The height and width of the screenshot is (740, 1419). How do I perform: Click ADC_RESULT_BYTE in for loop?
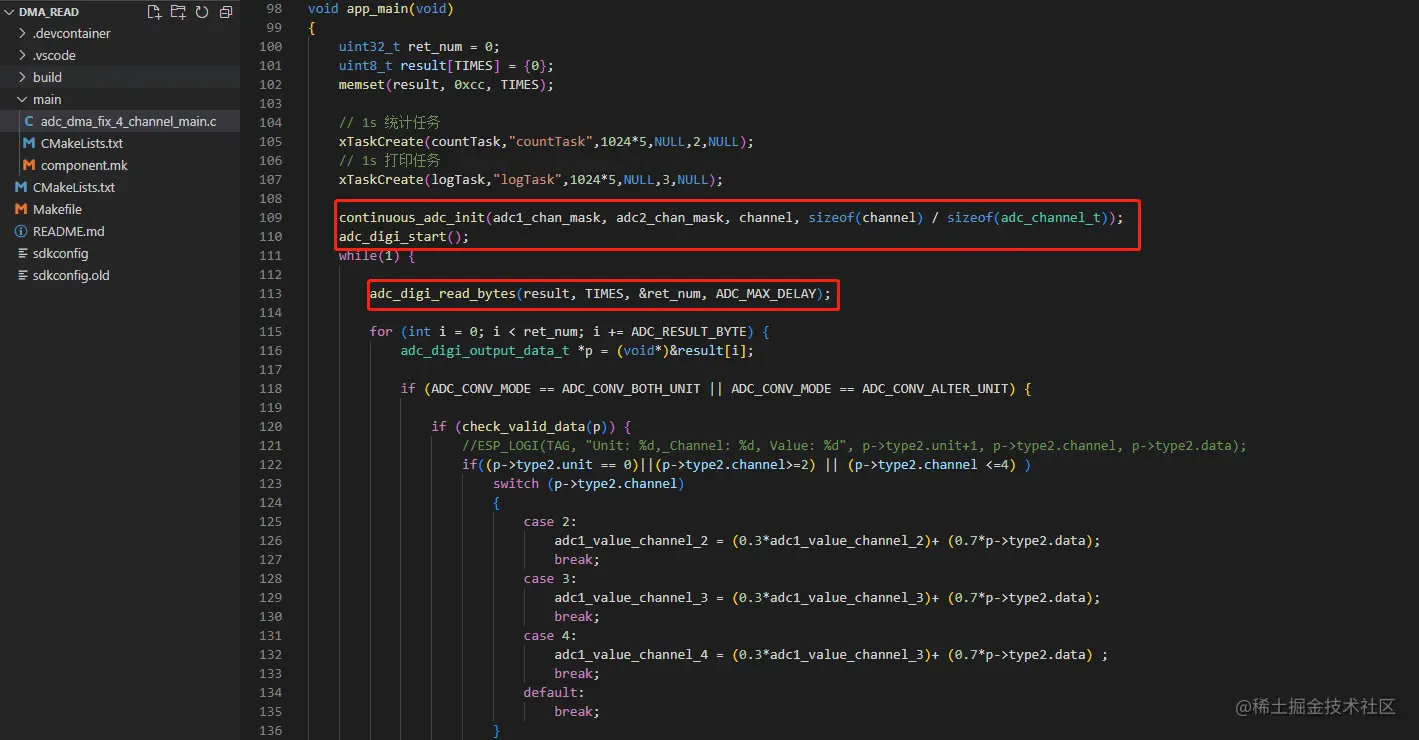click(x=693, y=331)
